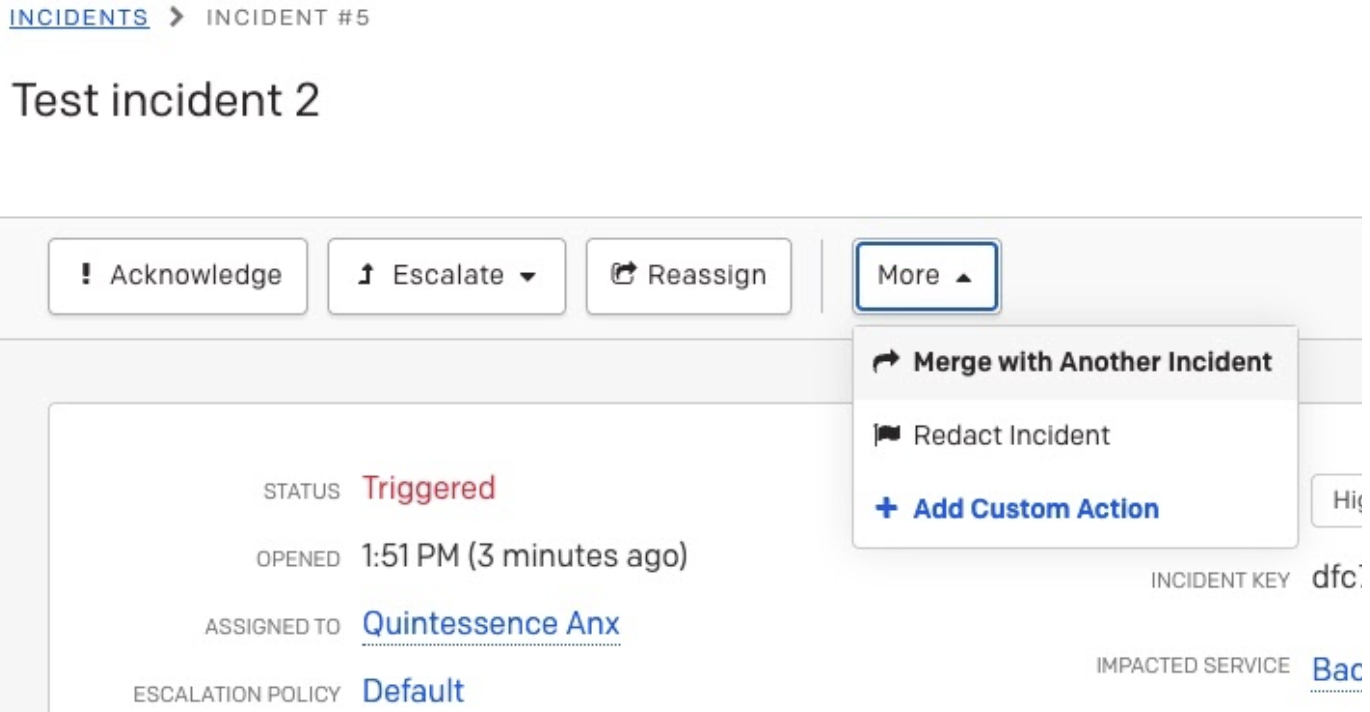The width and height of the screenshot is (1370, 712).
Task: Go back to Incidents breadcrumb link
Action: pyautogui.click(x=79, y=17)
